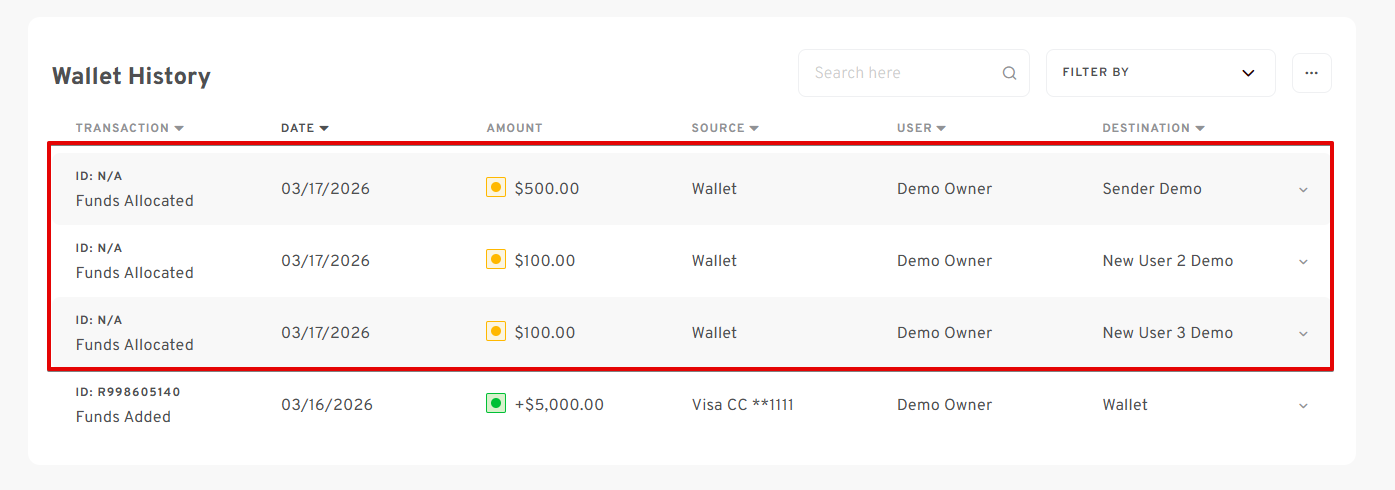The width and height of the screenshot is (1395, 490).
Task: Click the Amount column header
Action: pos(514,128)
